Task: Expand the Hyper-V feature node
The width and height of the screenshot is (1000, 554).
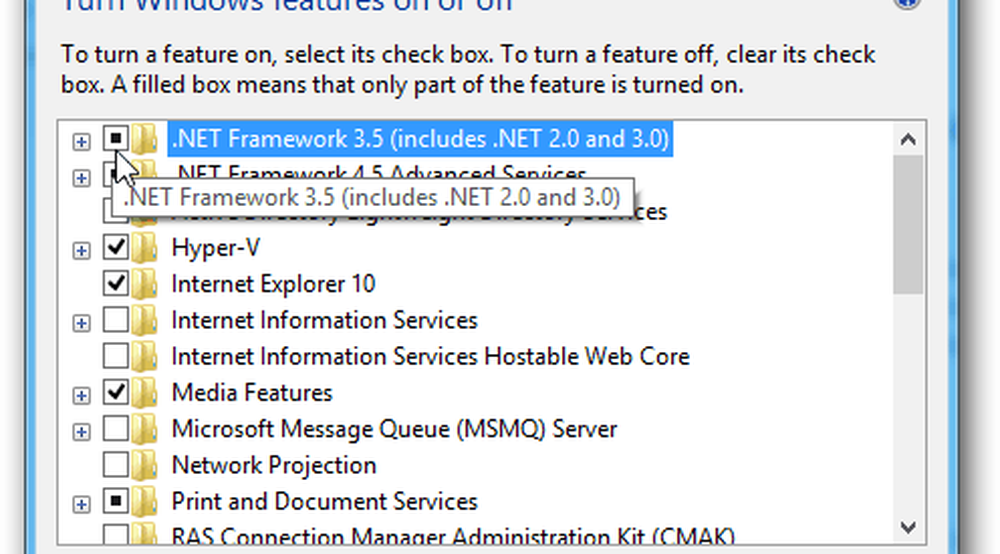Action: click(81, 251)
